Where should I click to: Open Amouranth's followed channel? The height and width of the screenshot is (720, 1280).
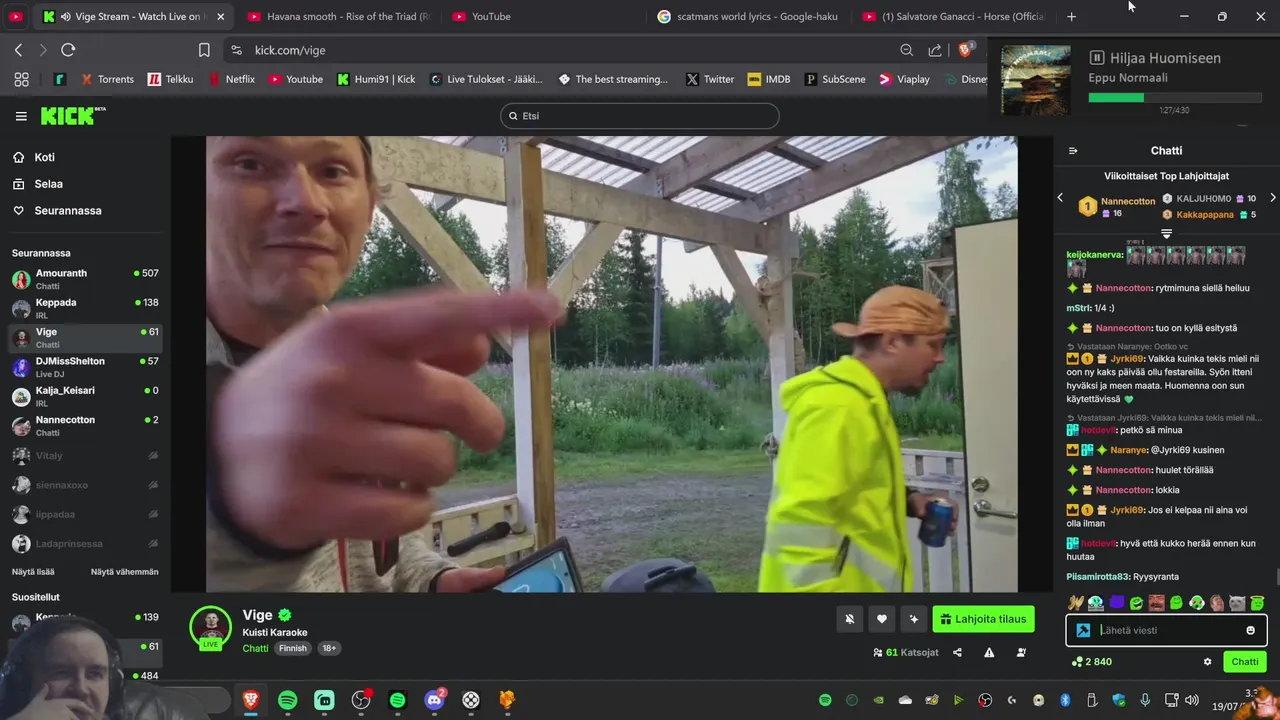pyautogui.click(x=85, y=279)
